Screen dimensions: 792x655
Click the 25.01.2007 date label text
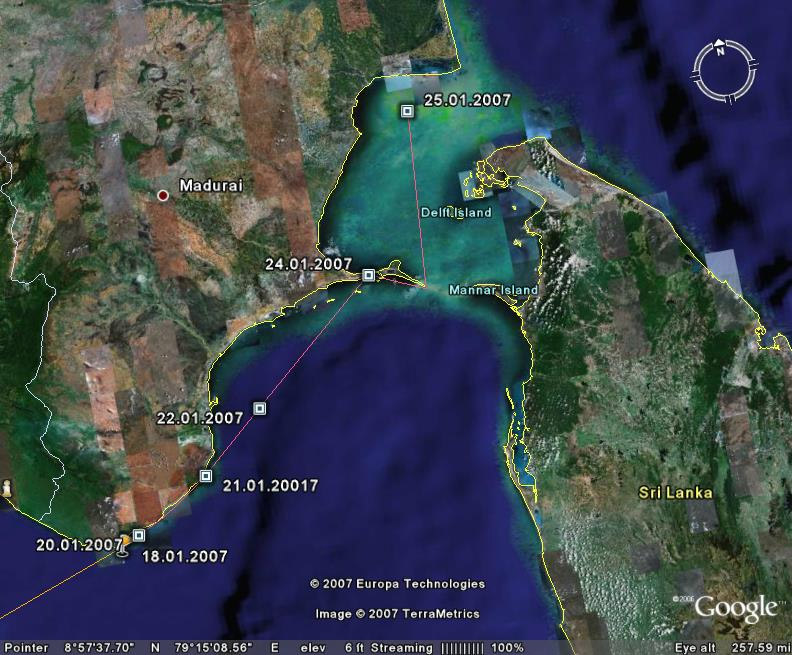[x=467, y=100]
